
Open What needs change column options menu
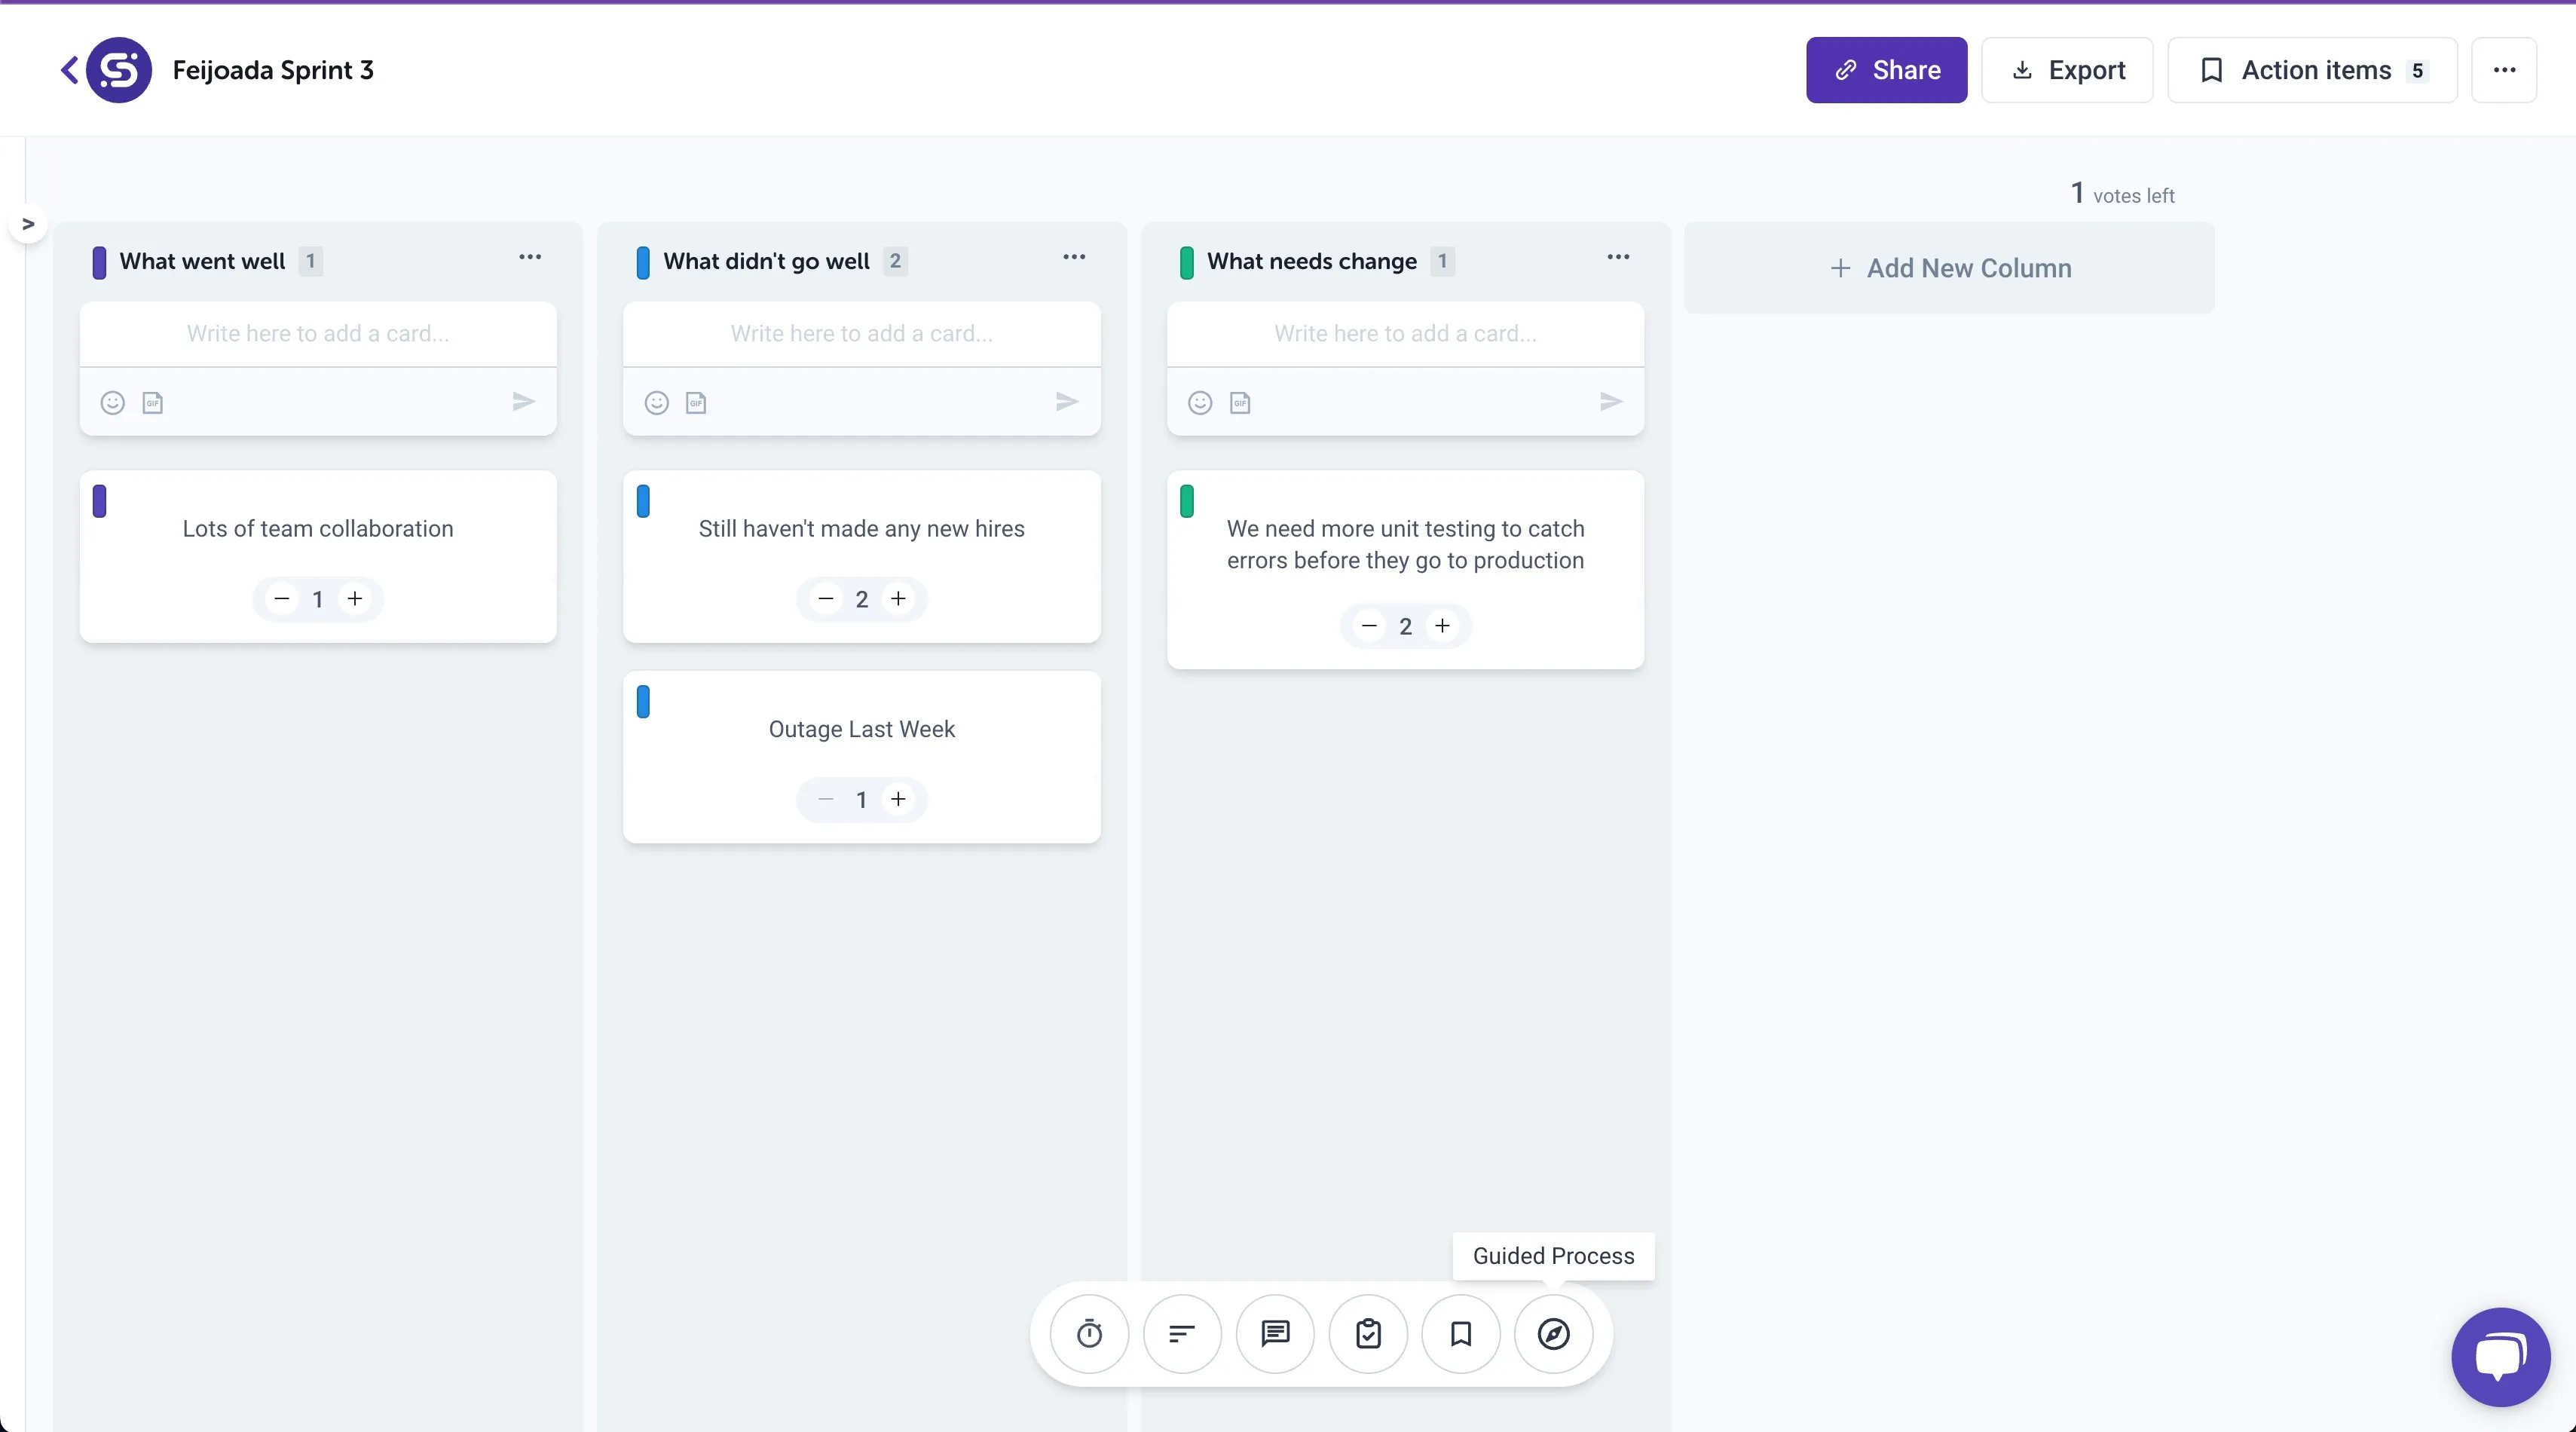(x=1618, y=258)
